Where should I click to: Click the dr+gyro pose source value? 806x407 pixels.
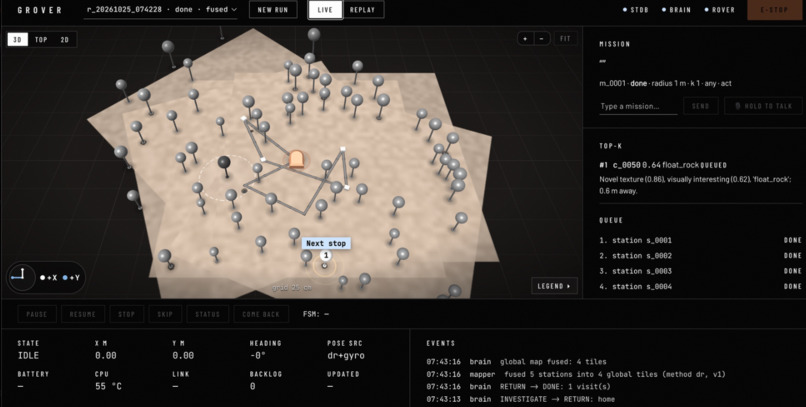345,356
